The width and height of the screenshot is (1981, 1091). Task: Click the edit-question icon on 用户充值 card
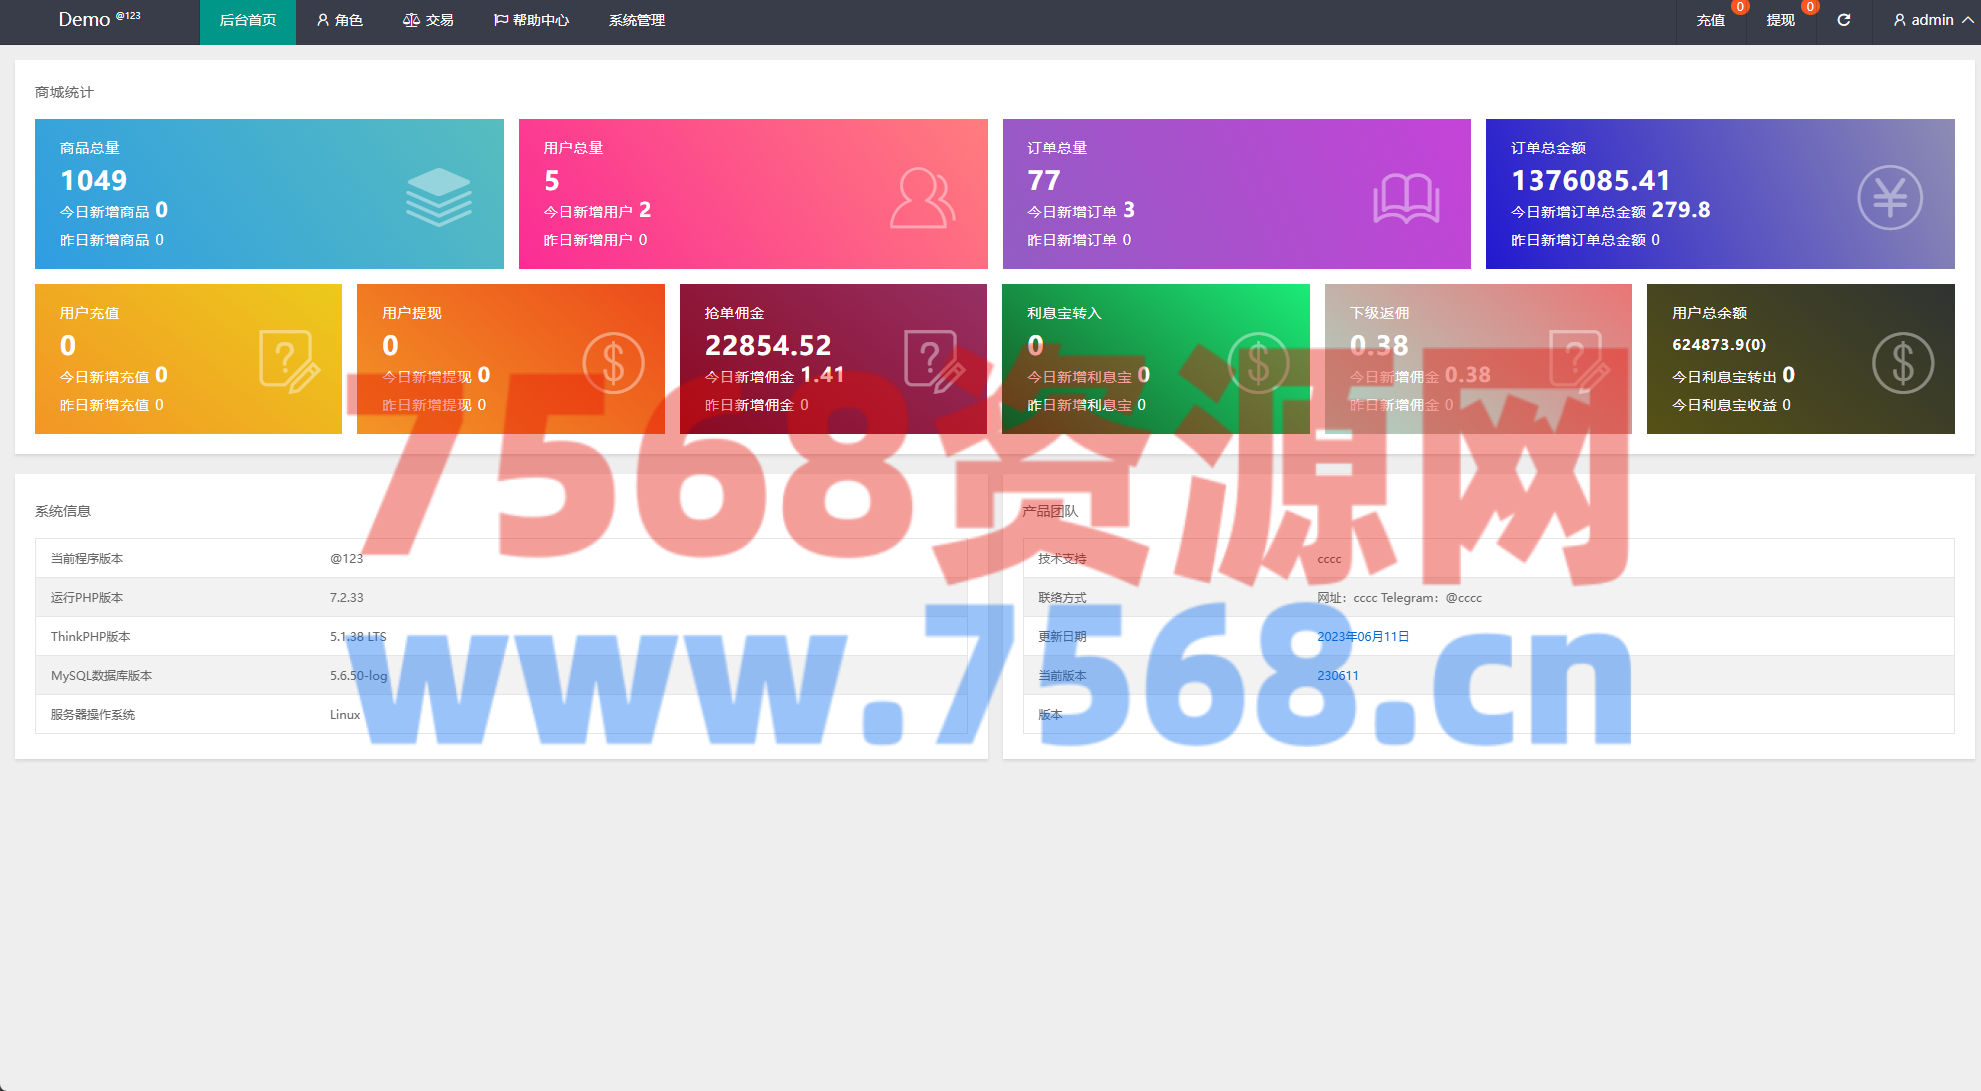pos(289,361)
